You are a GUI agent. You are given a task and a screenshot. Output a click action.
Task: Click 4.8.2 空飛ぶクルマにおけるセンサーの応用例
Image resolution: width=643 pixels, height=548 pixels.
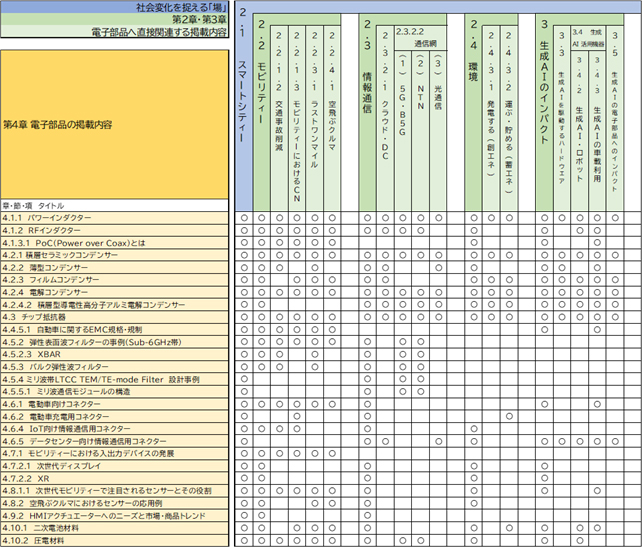114,503
